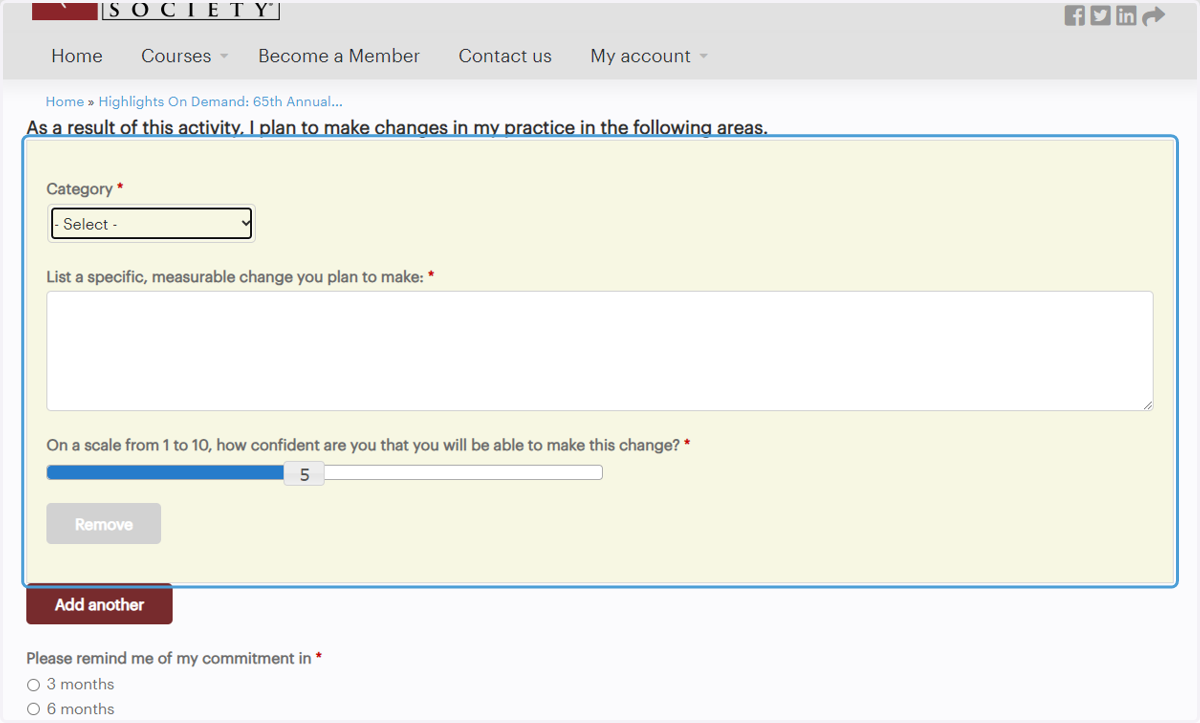Open the Category select dropdown
The image size is (1200, 723).
point(152,224)
